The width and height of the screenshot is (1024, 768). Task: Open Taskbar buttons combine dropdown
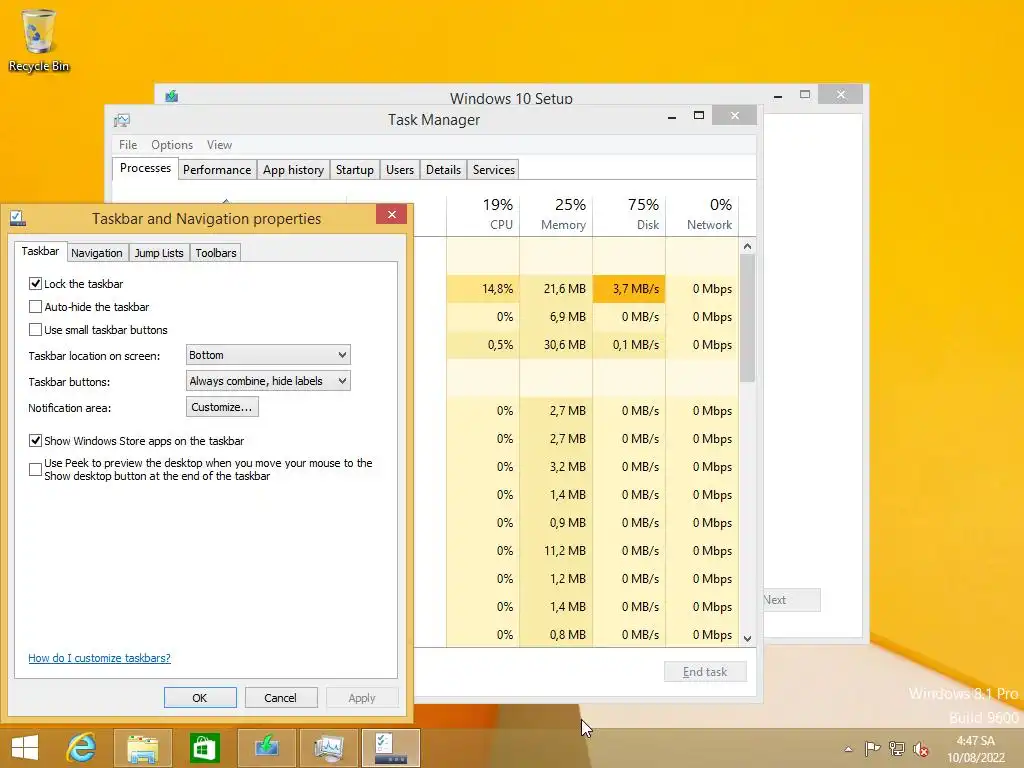pos(268,381)
